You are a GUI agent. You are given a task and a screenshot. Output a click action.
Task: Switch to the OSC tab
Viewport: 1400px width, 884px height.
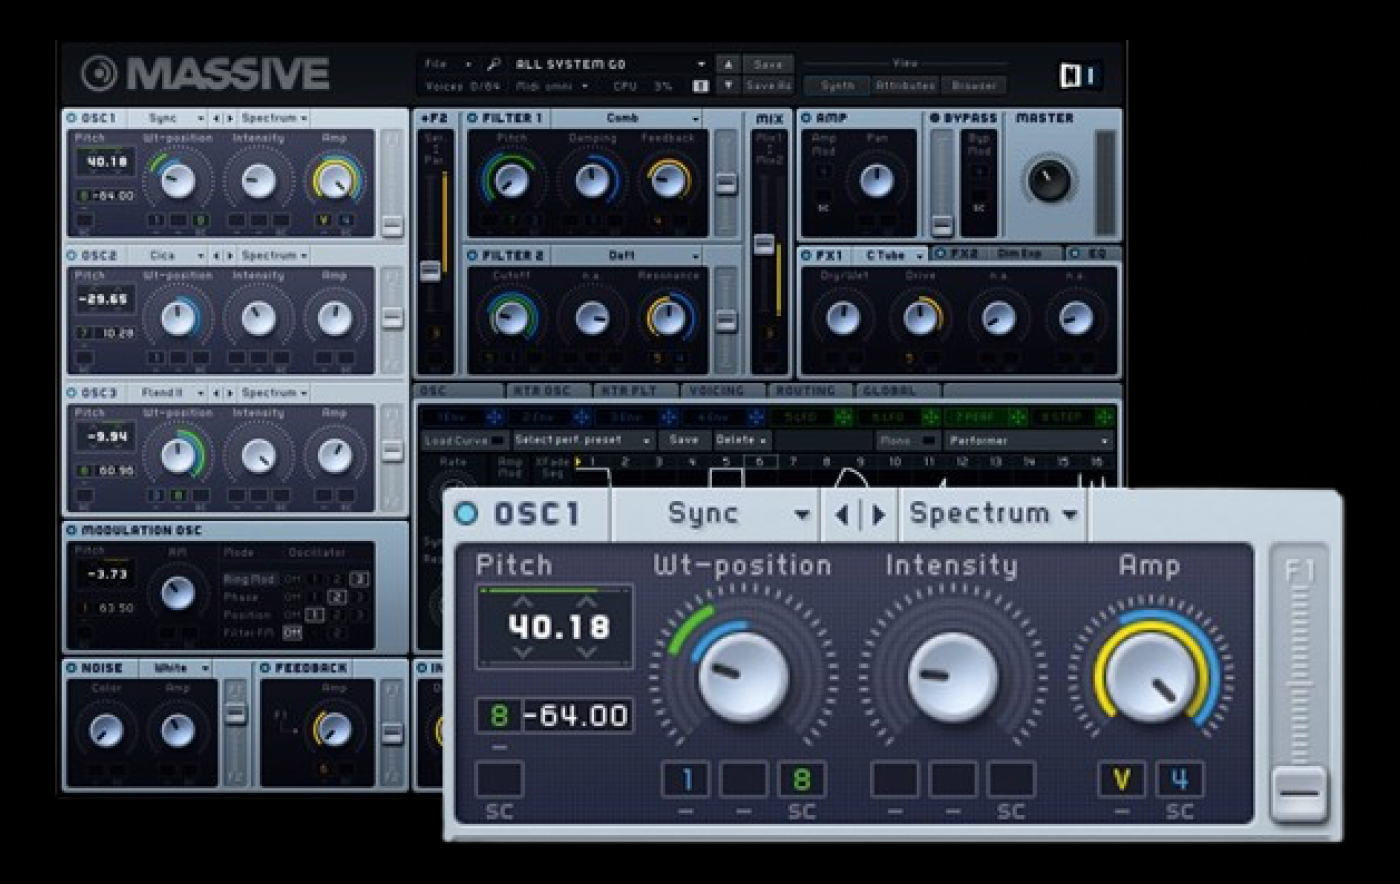click(x=459, y=391)
